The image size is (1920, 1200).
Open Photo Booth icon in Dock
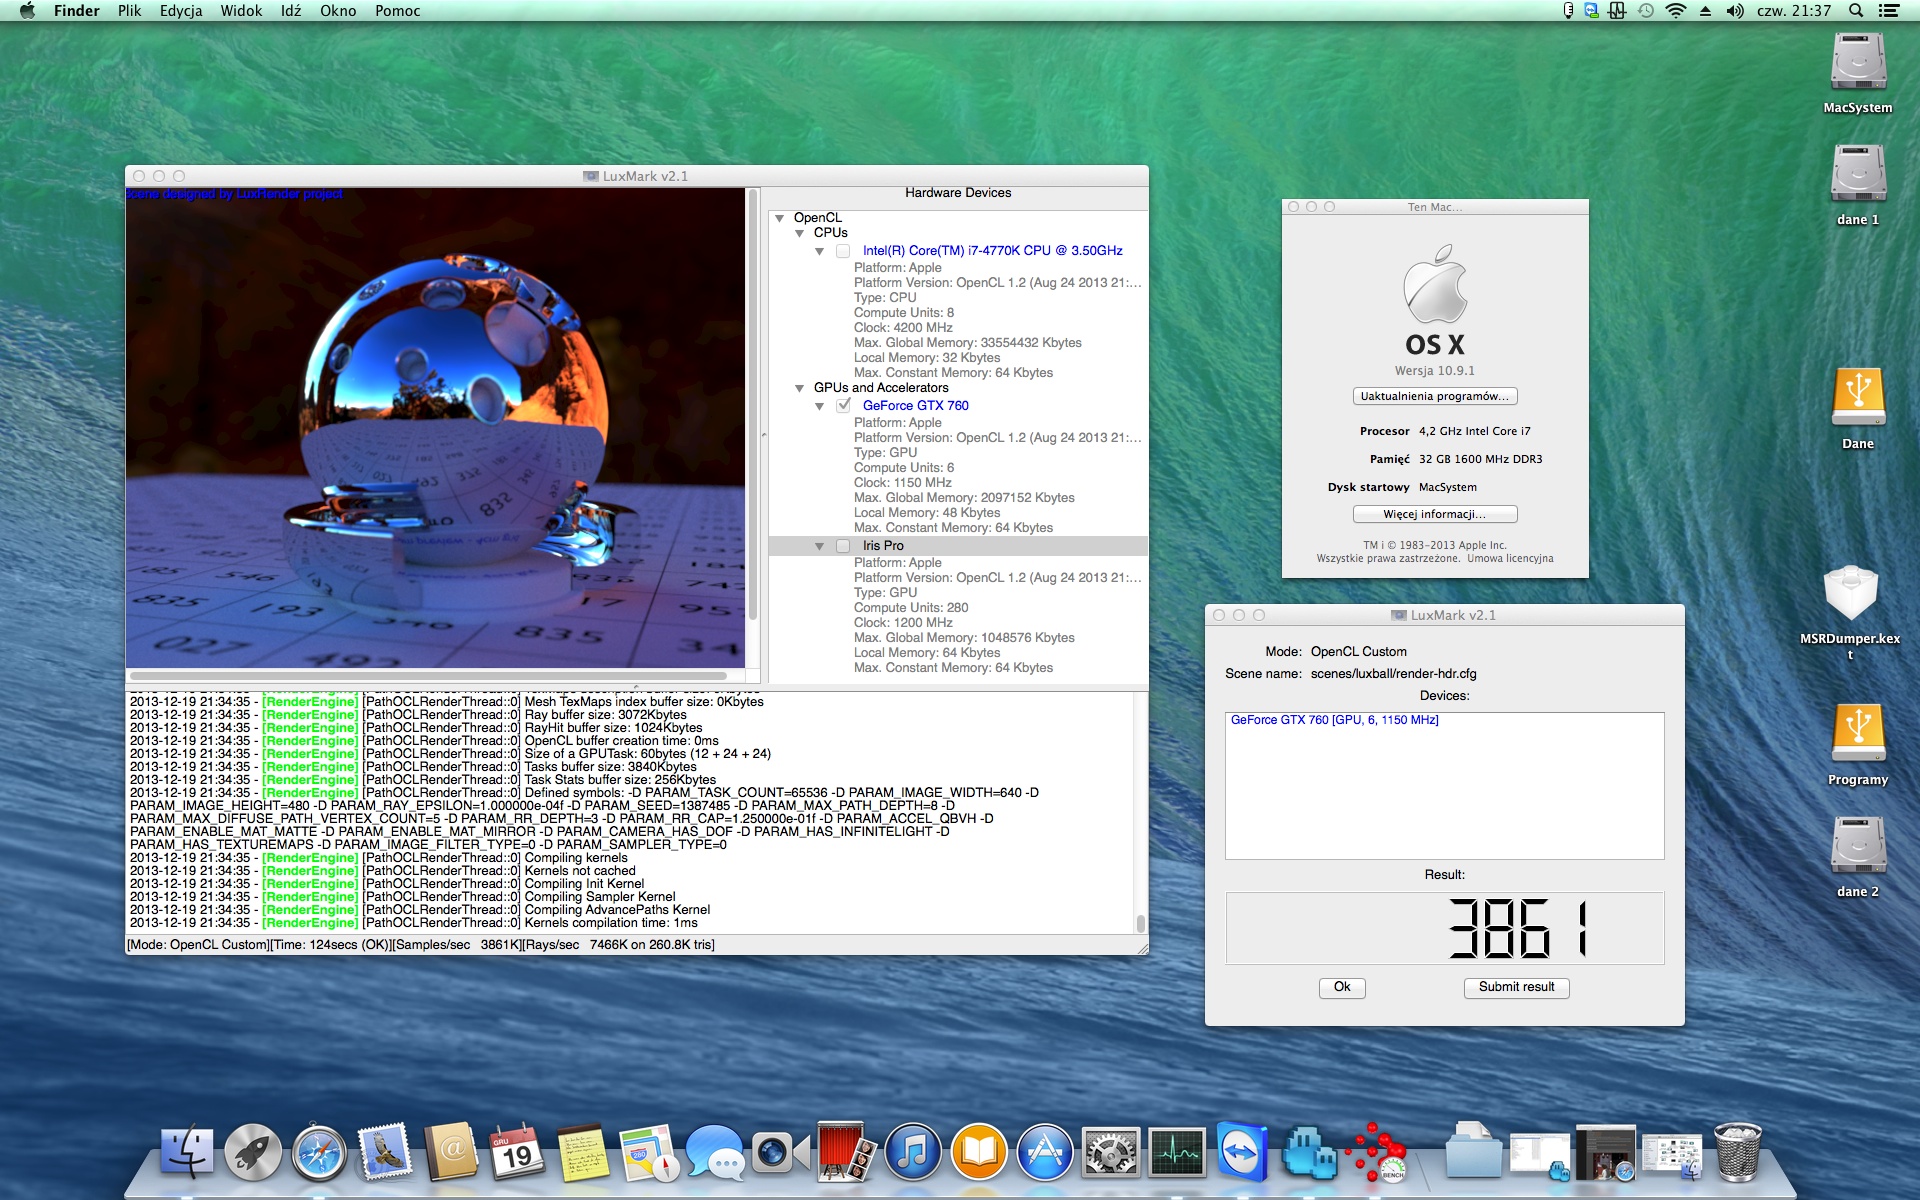tap(846, 1152)
